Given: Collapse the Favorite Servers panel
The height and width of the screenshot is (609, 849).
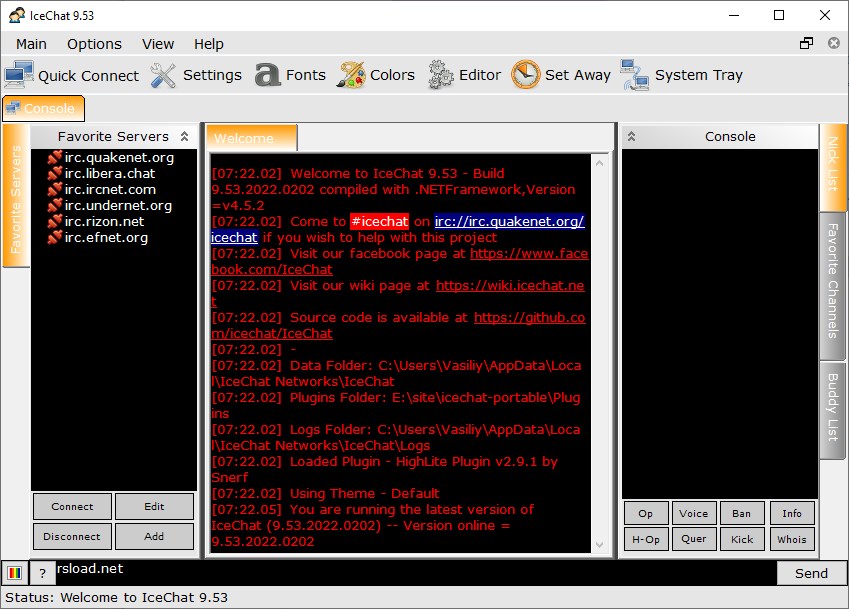Looking at the screenshot, I should [x=184, y=136].
